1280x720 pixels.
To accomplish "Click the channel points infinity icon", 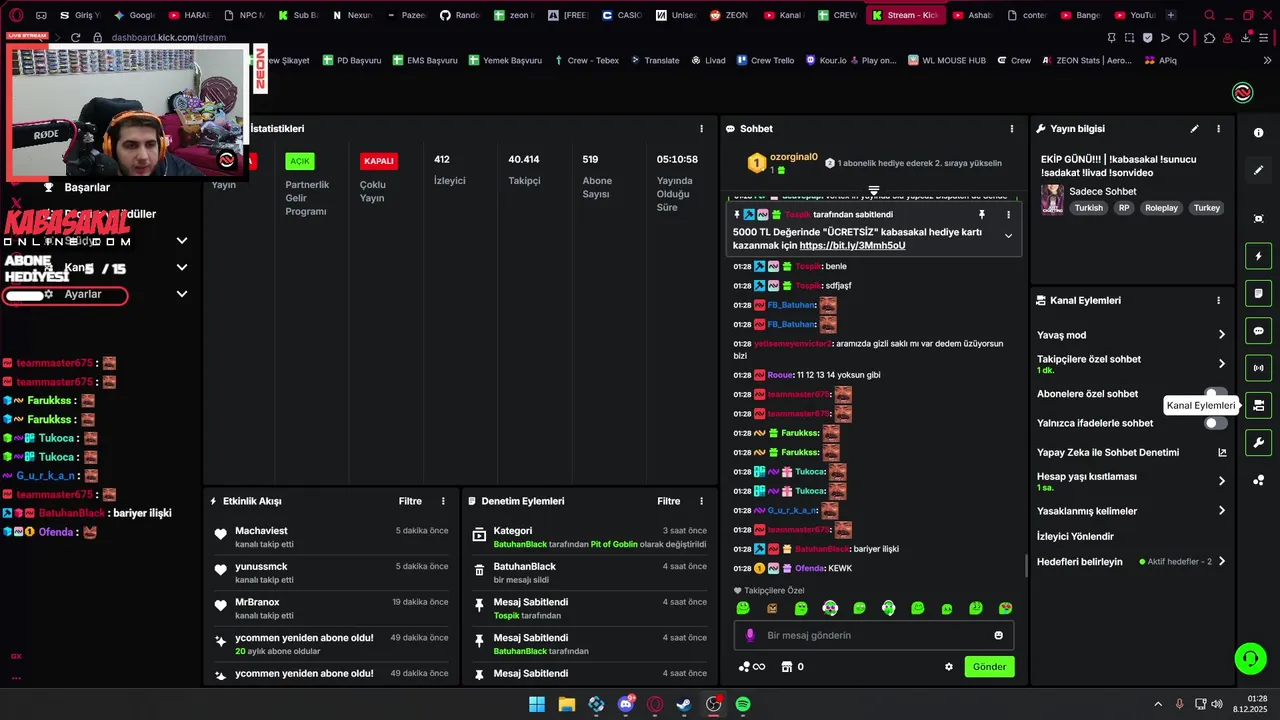I will click(751, 667).
